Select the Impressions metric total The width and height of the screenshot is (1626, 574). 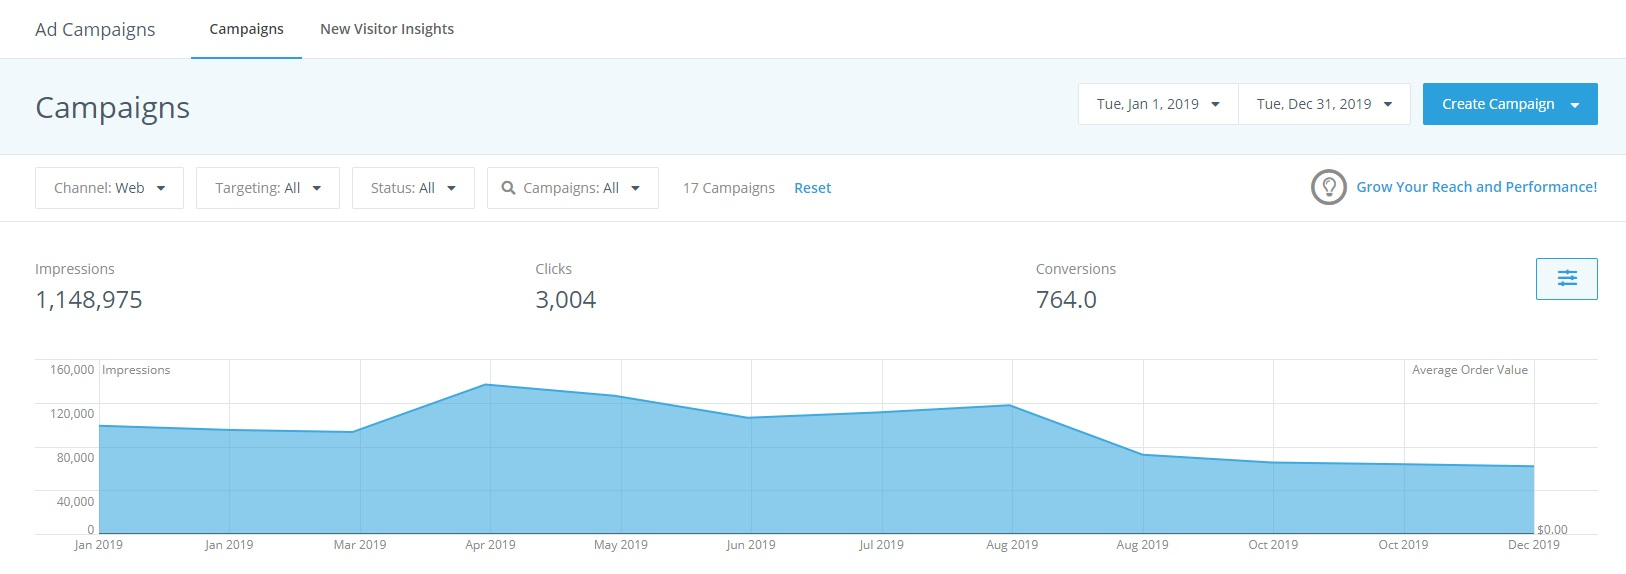point(88,300)
